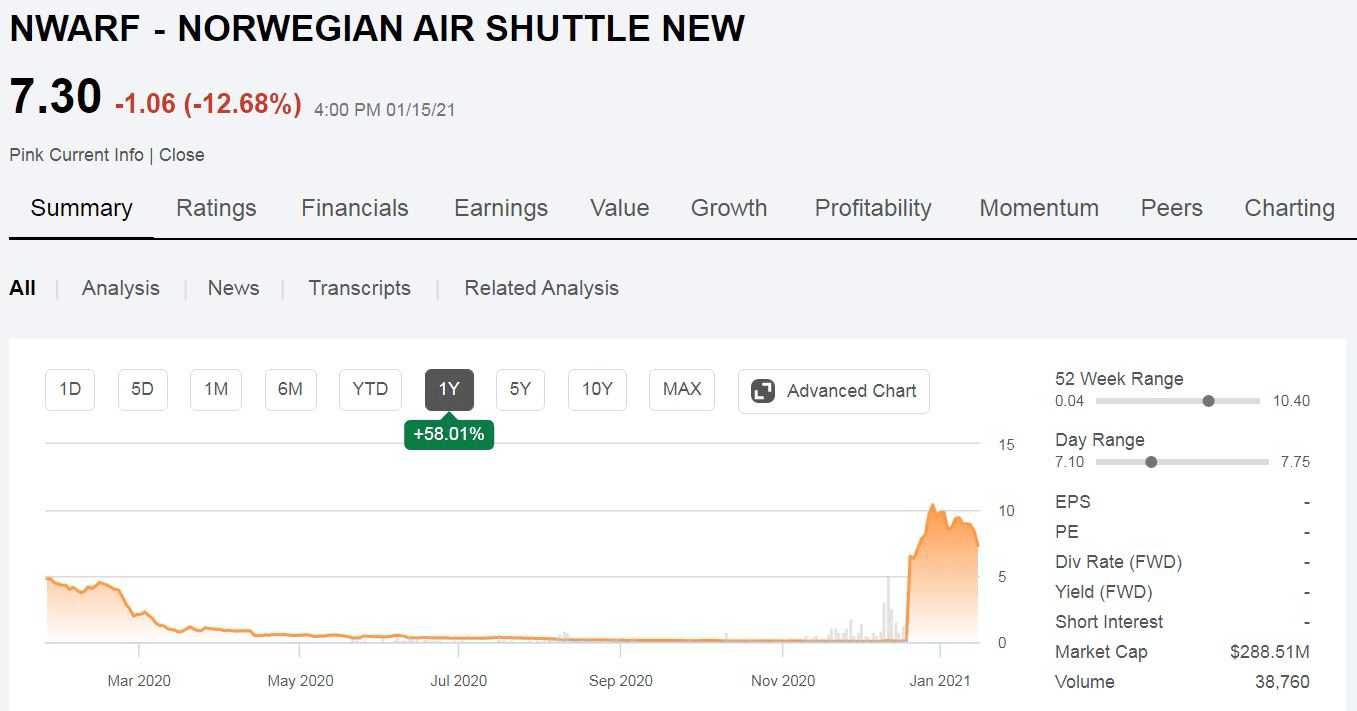This screenshot has height=711, width=1357.
Task: Filter by Analysis
Action: coord(121,288)
